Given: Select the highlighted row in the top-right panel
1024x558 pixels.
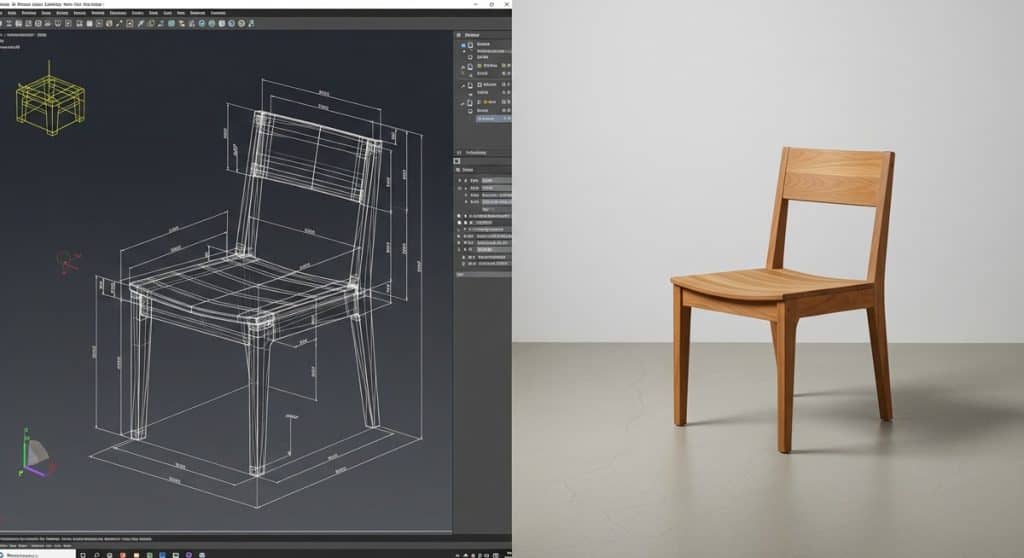Looking at the screenshot, I should tap(494, 119).
